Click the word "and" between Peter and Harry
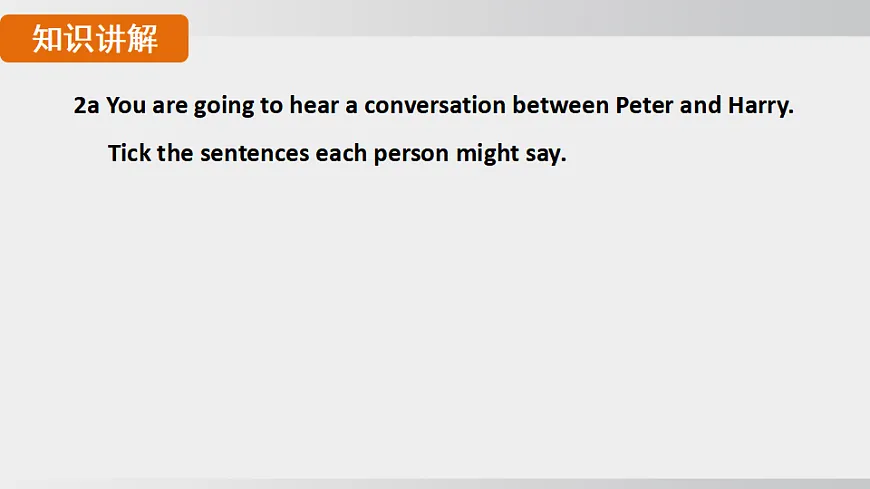Image resolution: width=870 pixels, height=489 pixels. coord(701,105)
